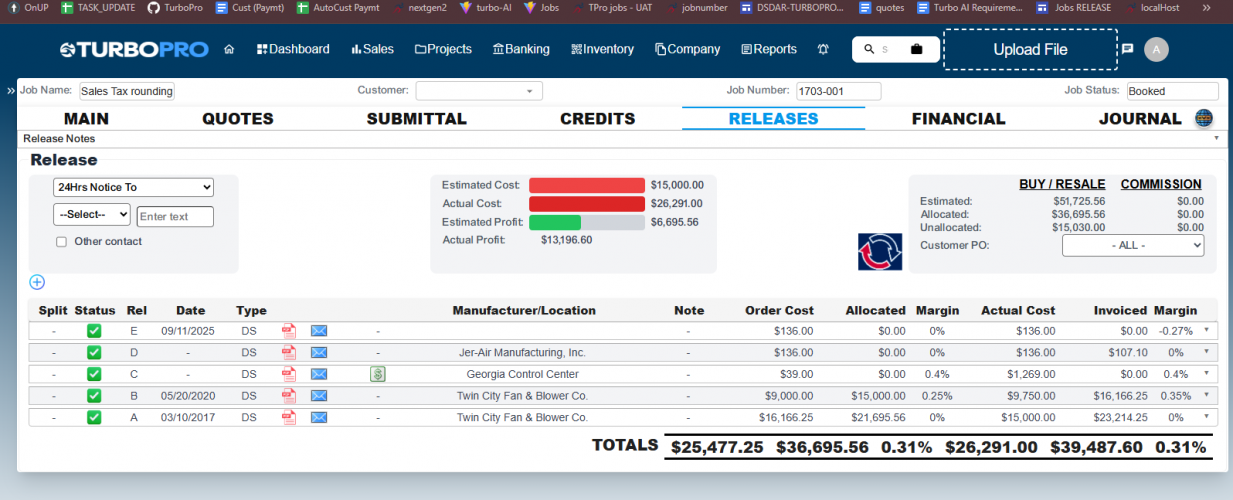Expand row arrow for release E
This screenshot has height=500, width=1233.
[1205, 330]
